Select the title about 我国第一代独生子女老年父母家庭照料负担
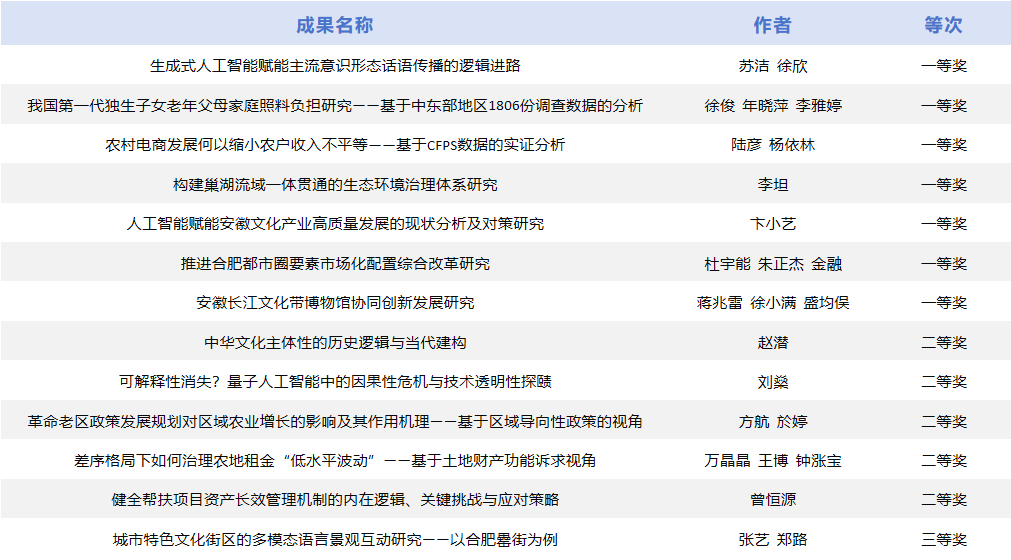Screen dimensions: 1011x560 click(x=335, y=105)
